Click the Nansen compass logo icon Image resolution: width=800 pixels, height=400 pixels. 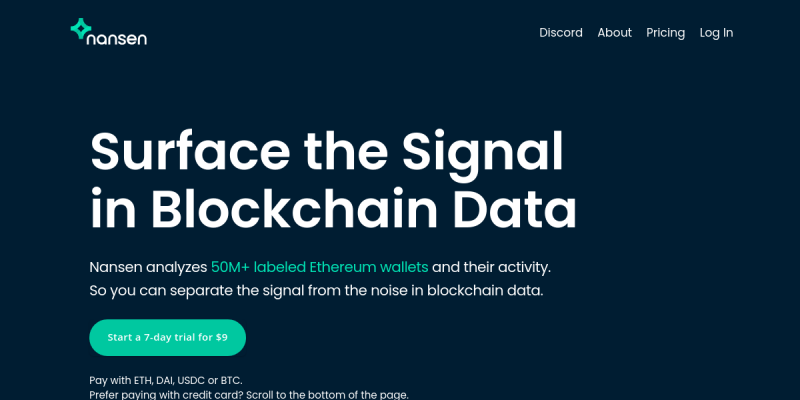coord(81,29)
